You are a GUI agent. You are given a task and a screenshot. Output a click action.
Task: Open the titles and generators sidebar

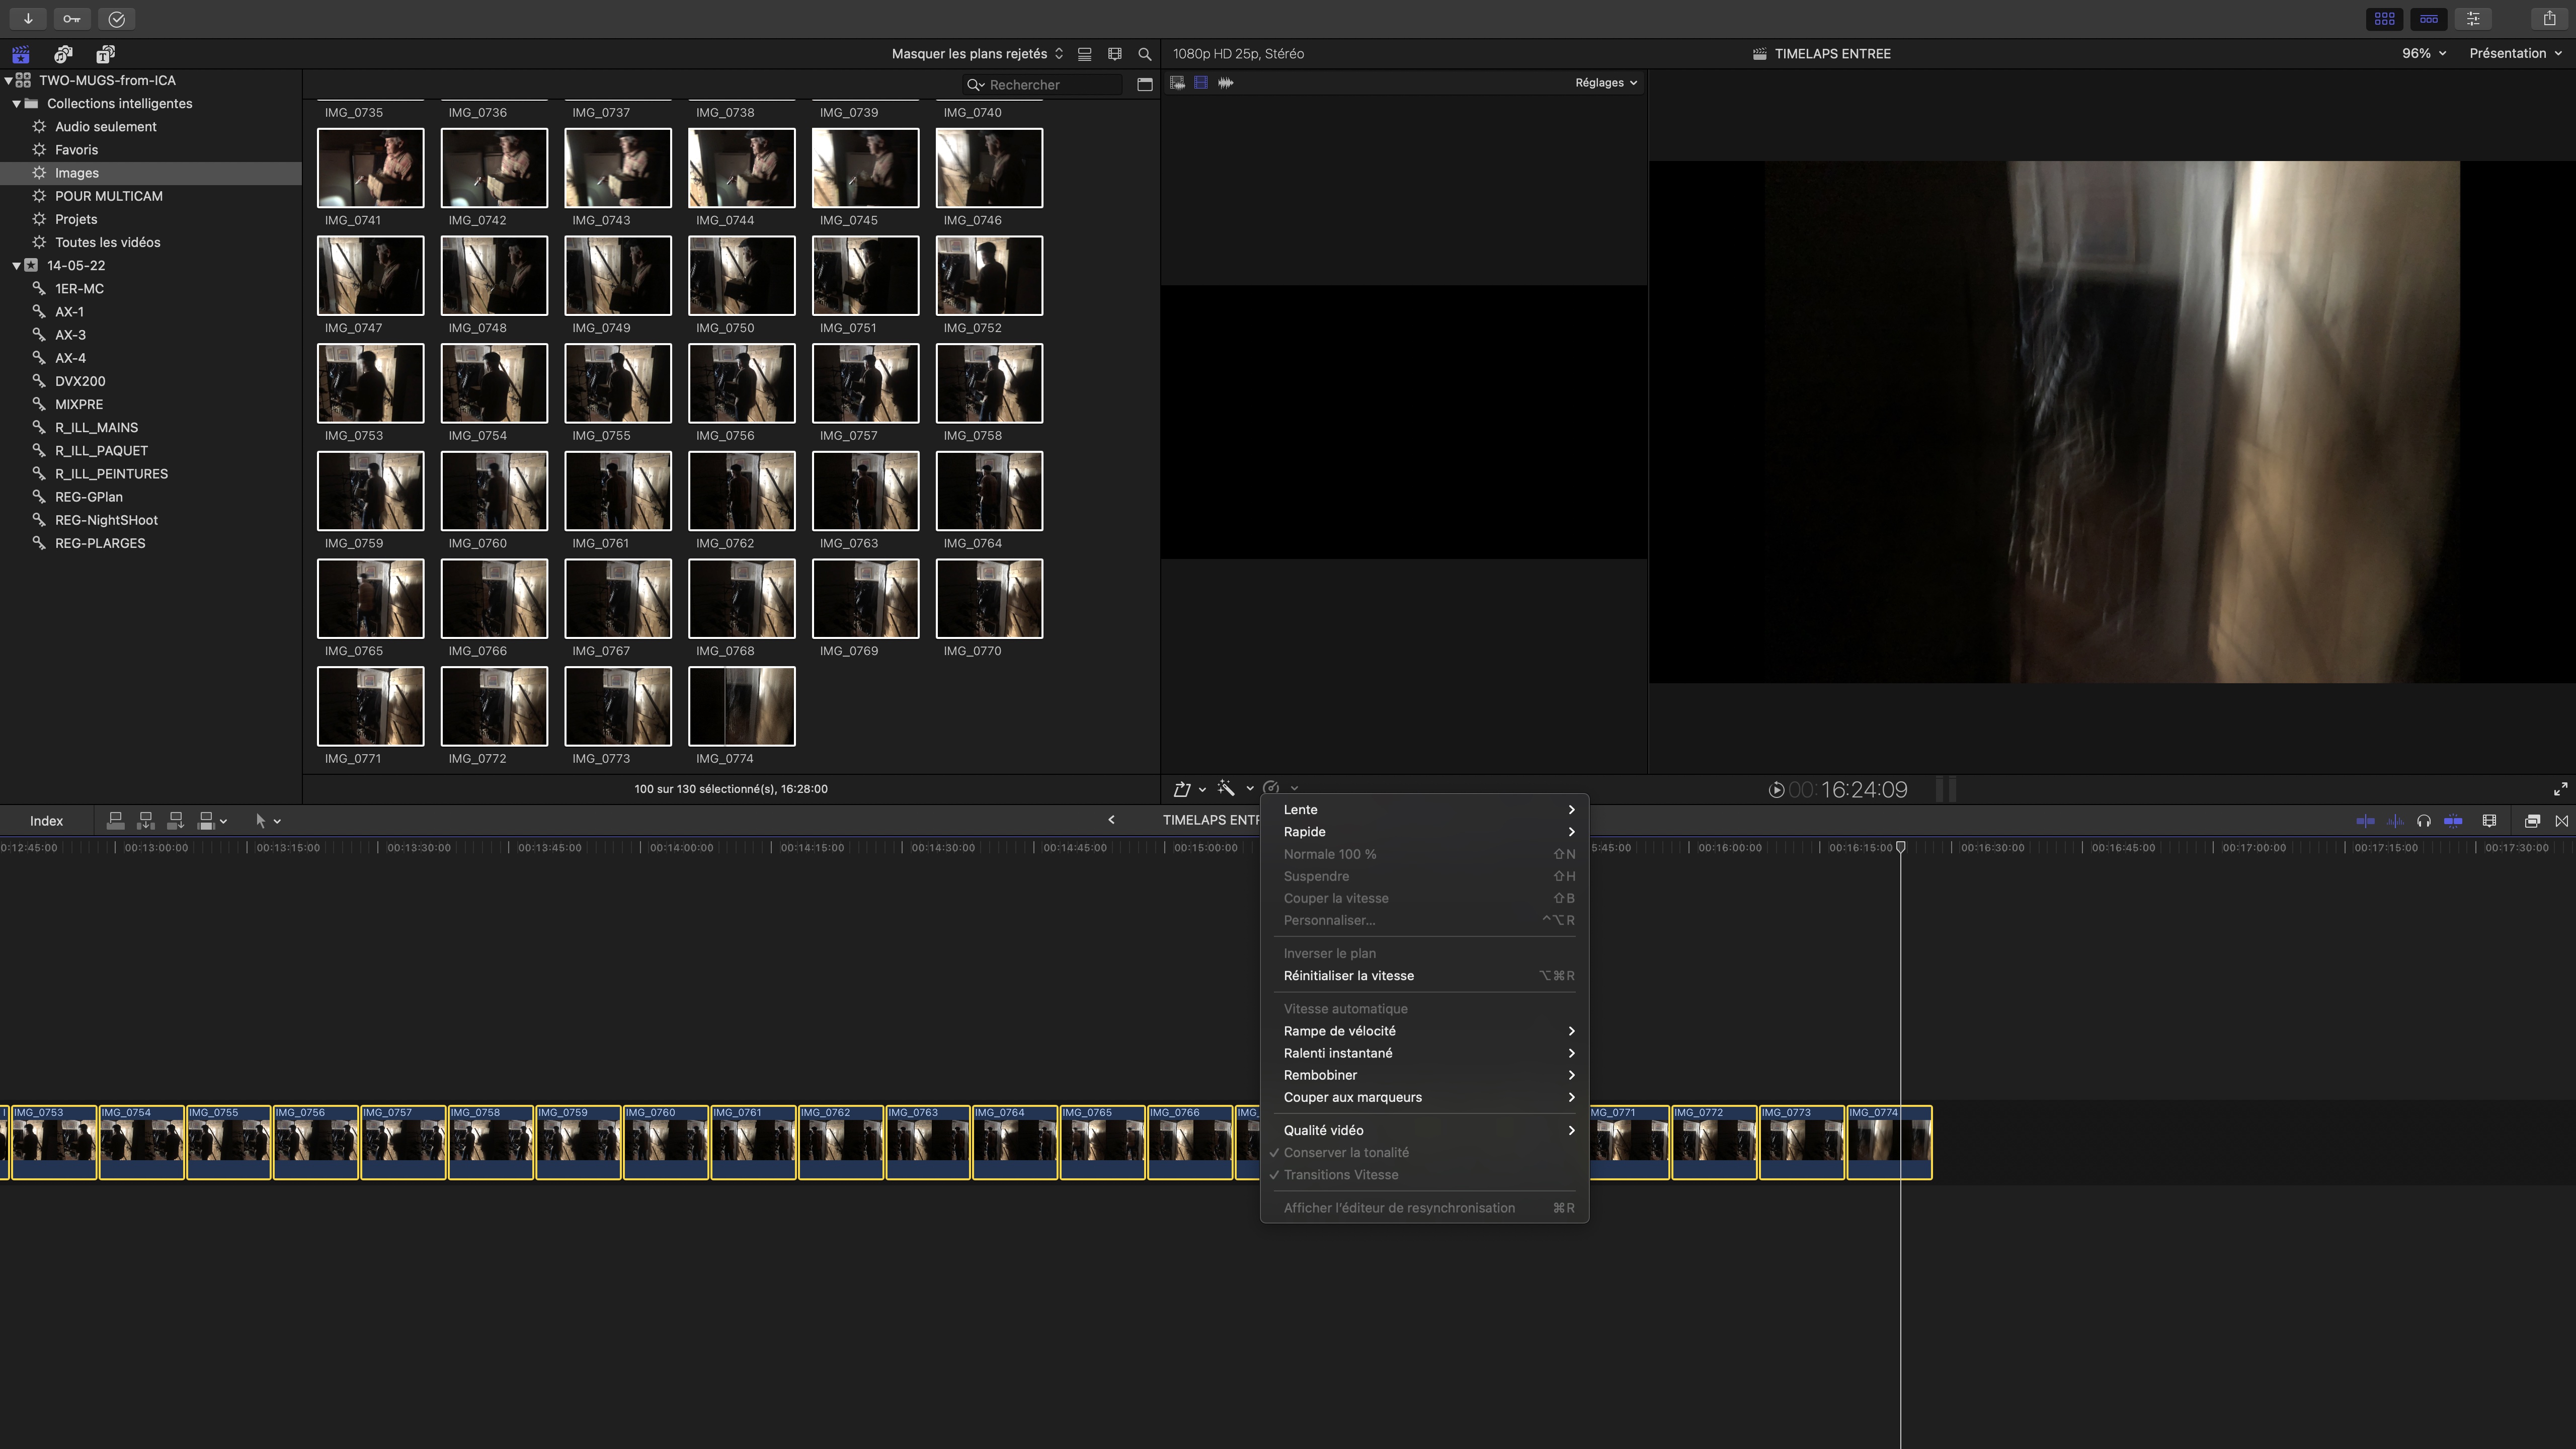coord(105,54)
